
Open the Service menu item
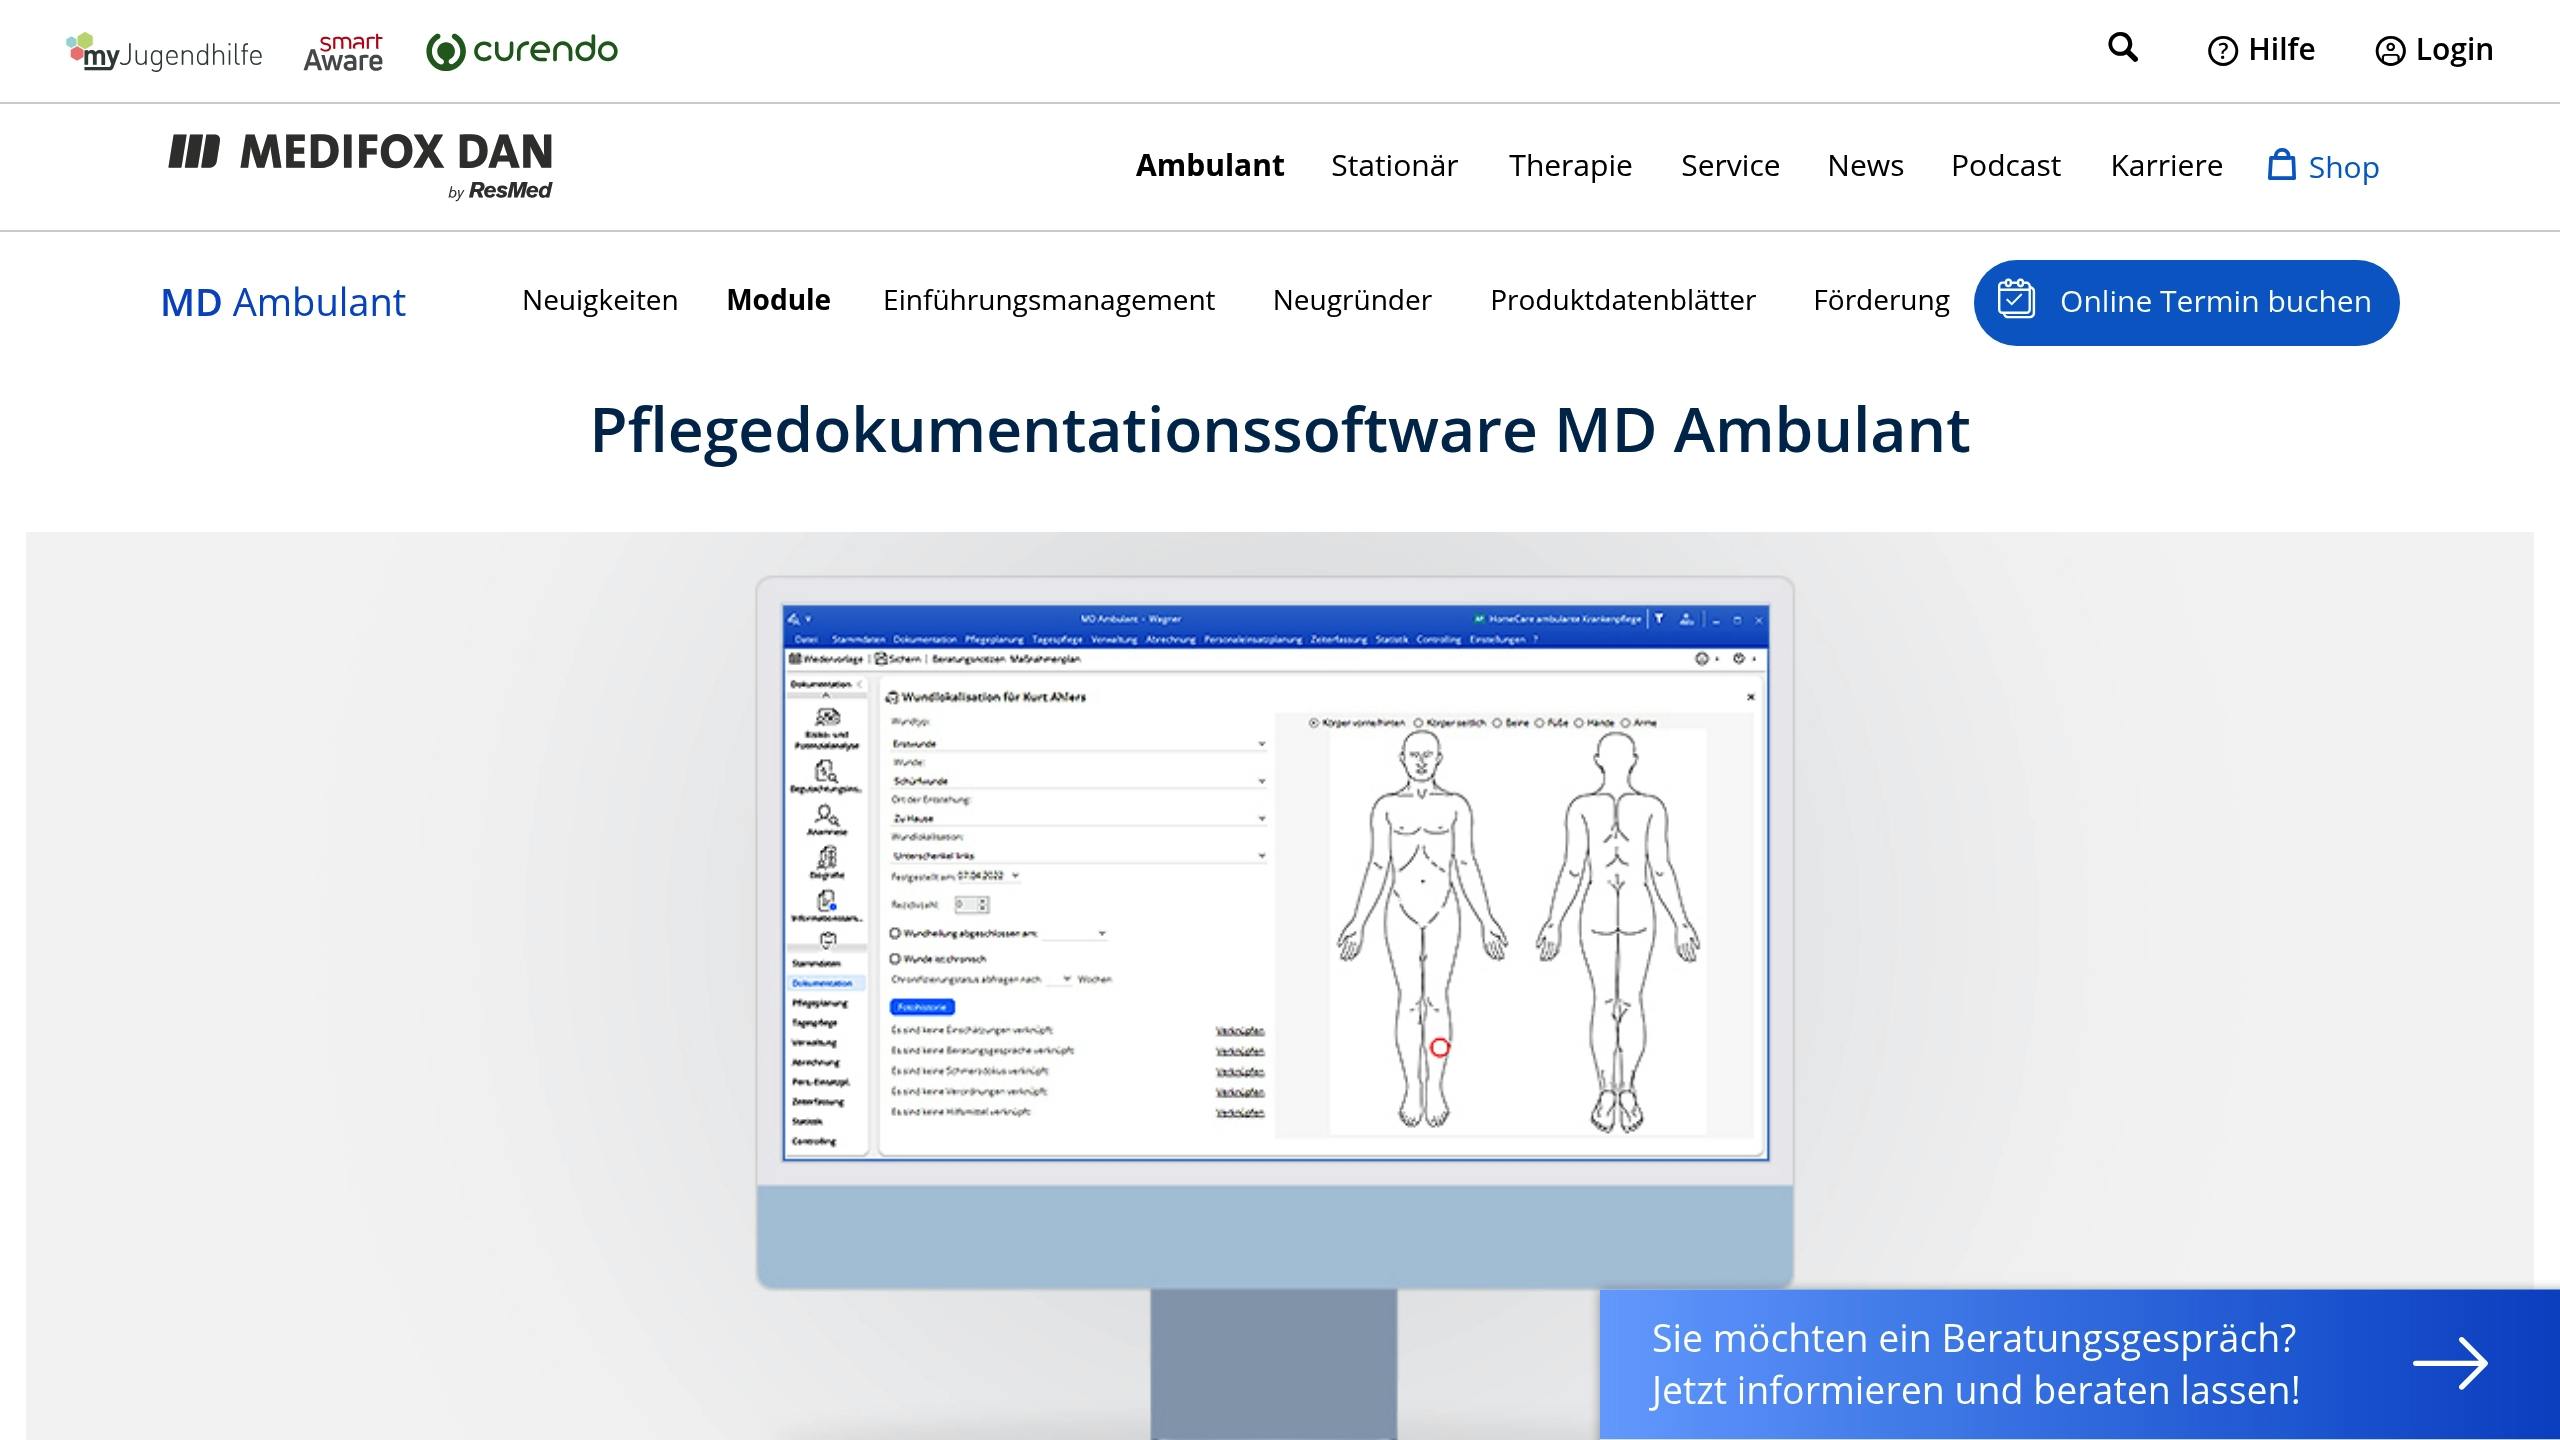[1730, 165]
